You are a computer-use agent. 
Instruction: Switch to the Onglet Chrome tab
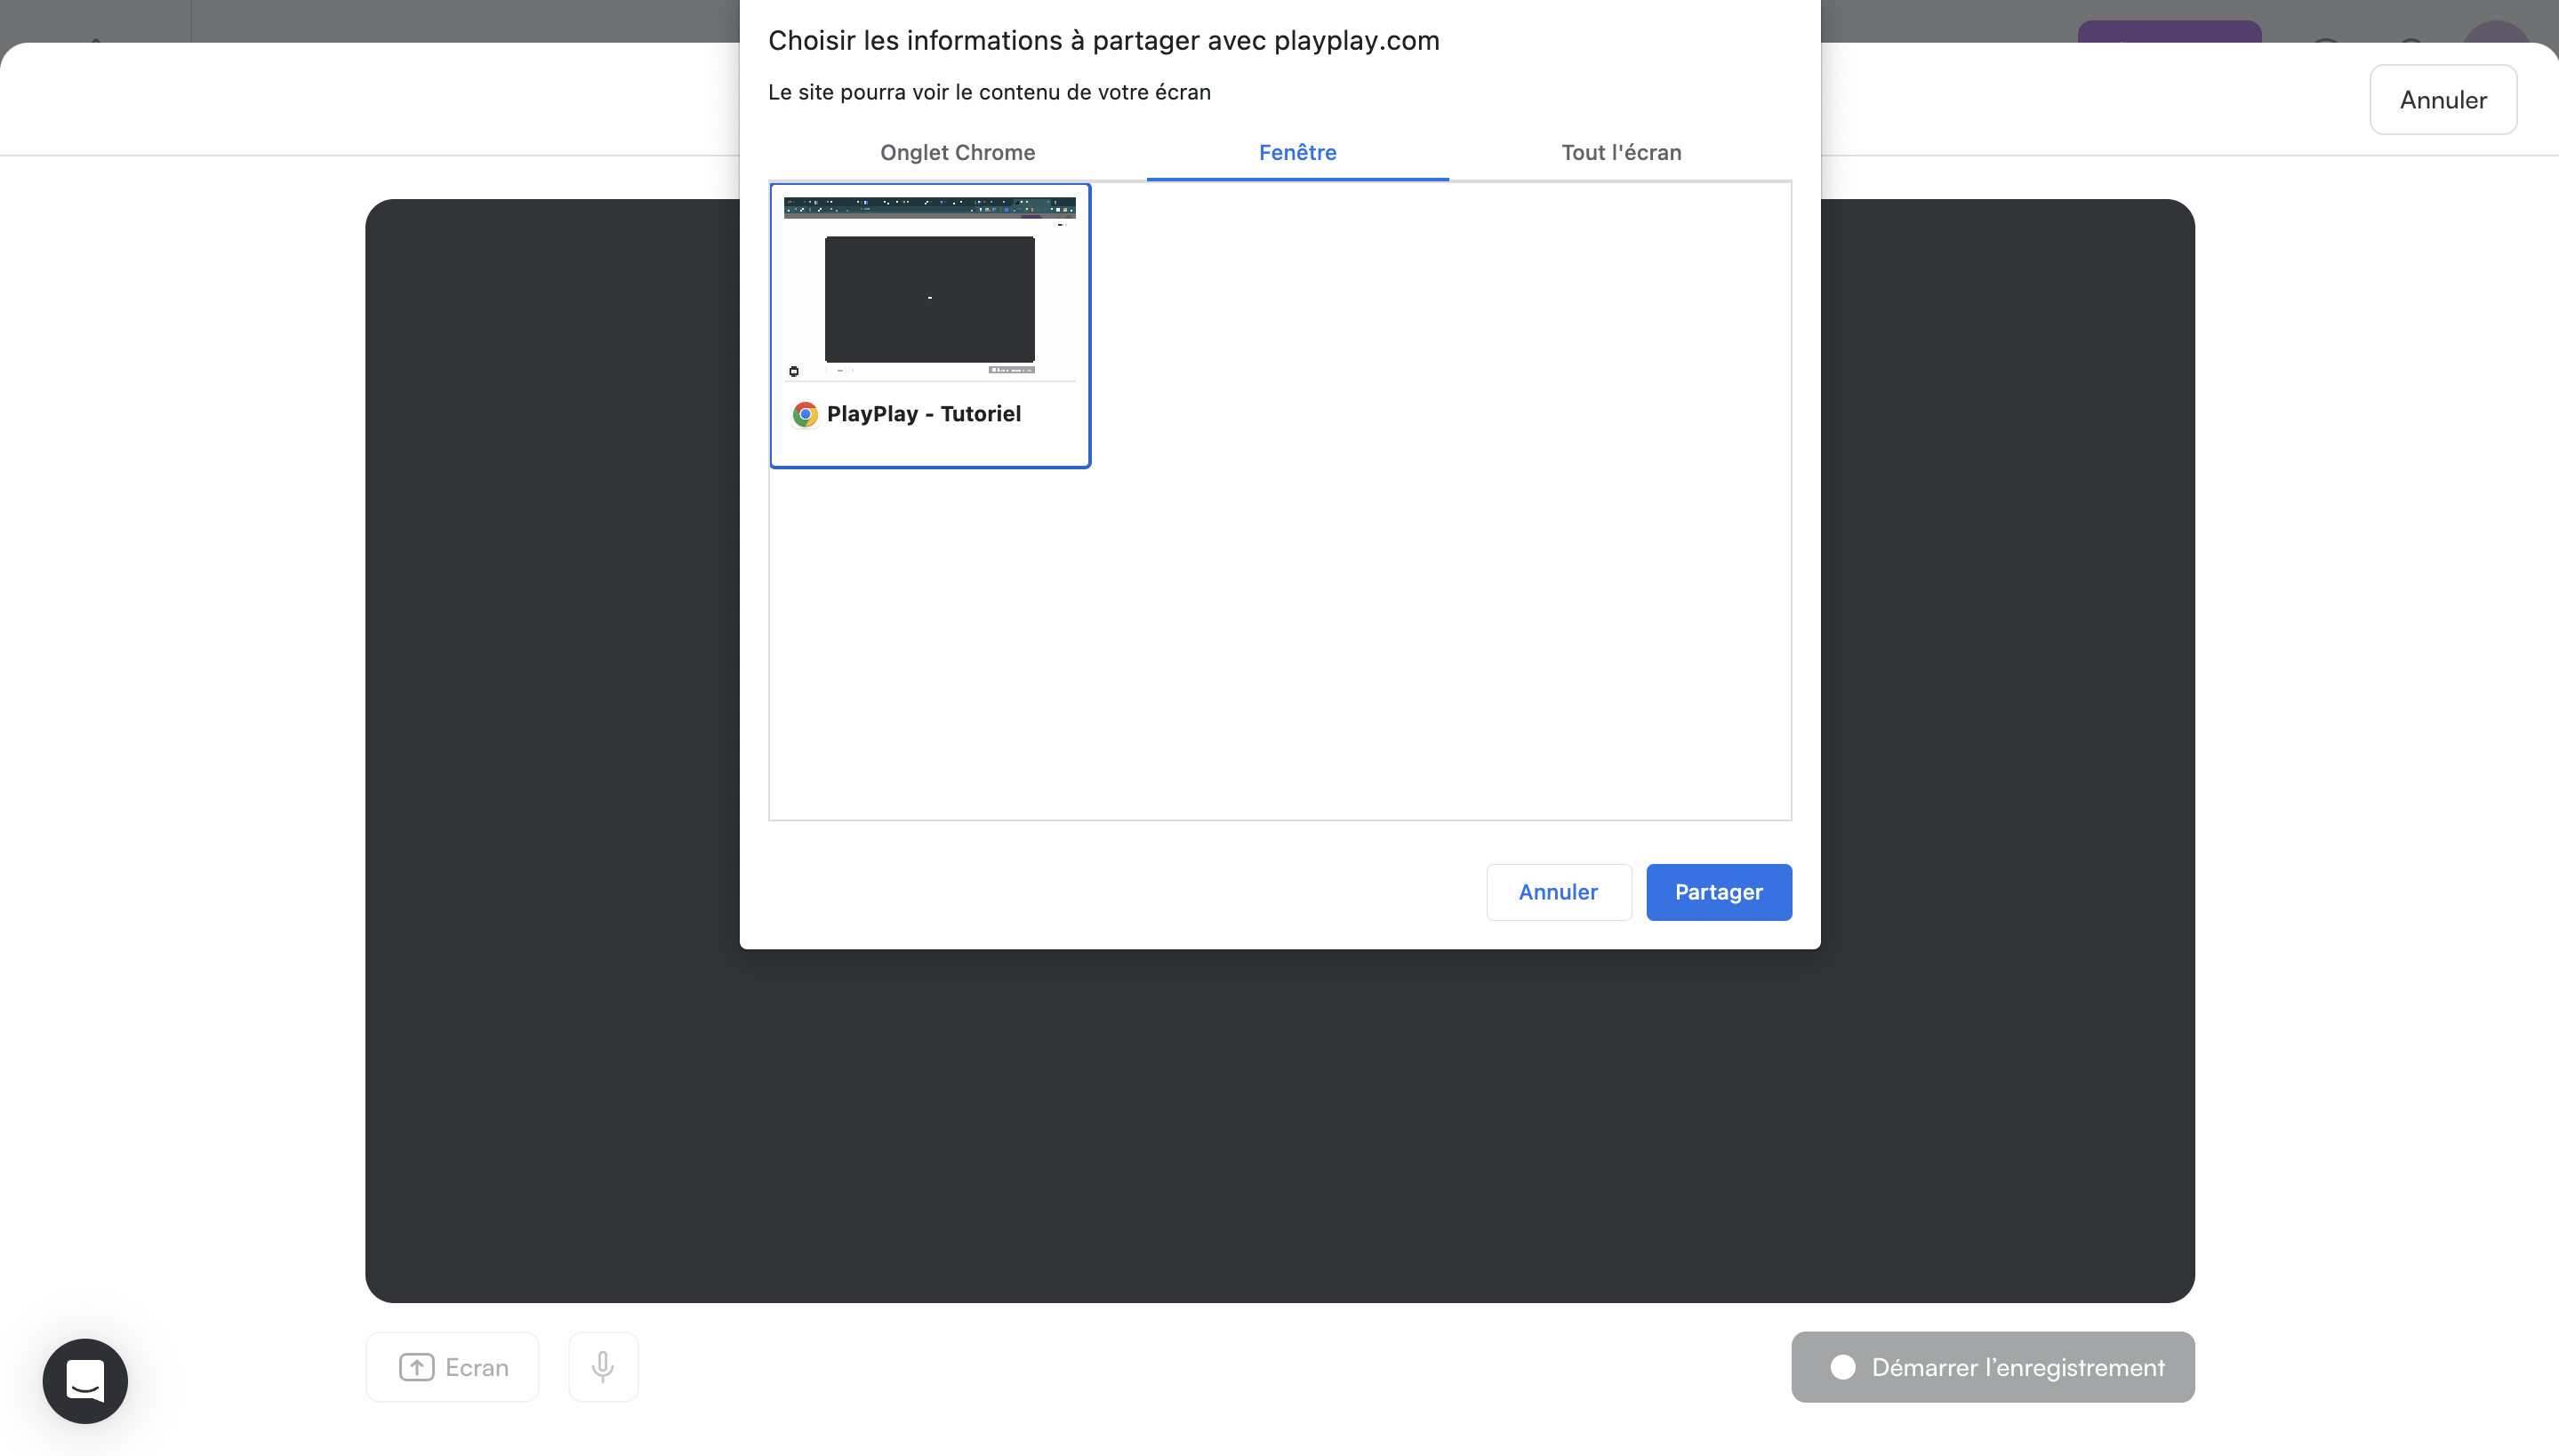pyautogui.click(x=957, y=152)
